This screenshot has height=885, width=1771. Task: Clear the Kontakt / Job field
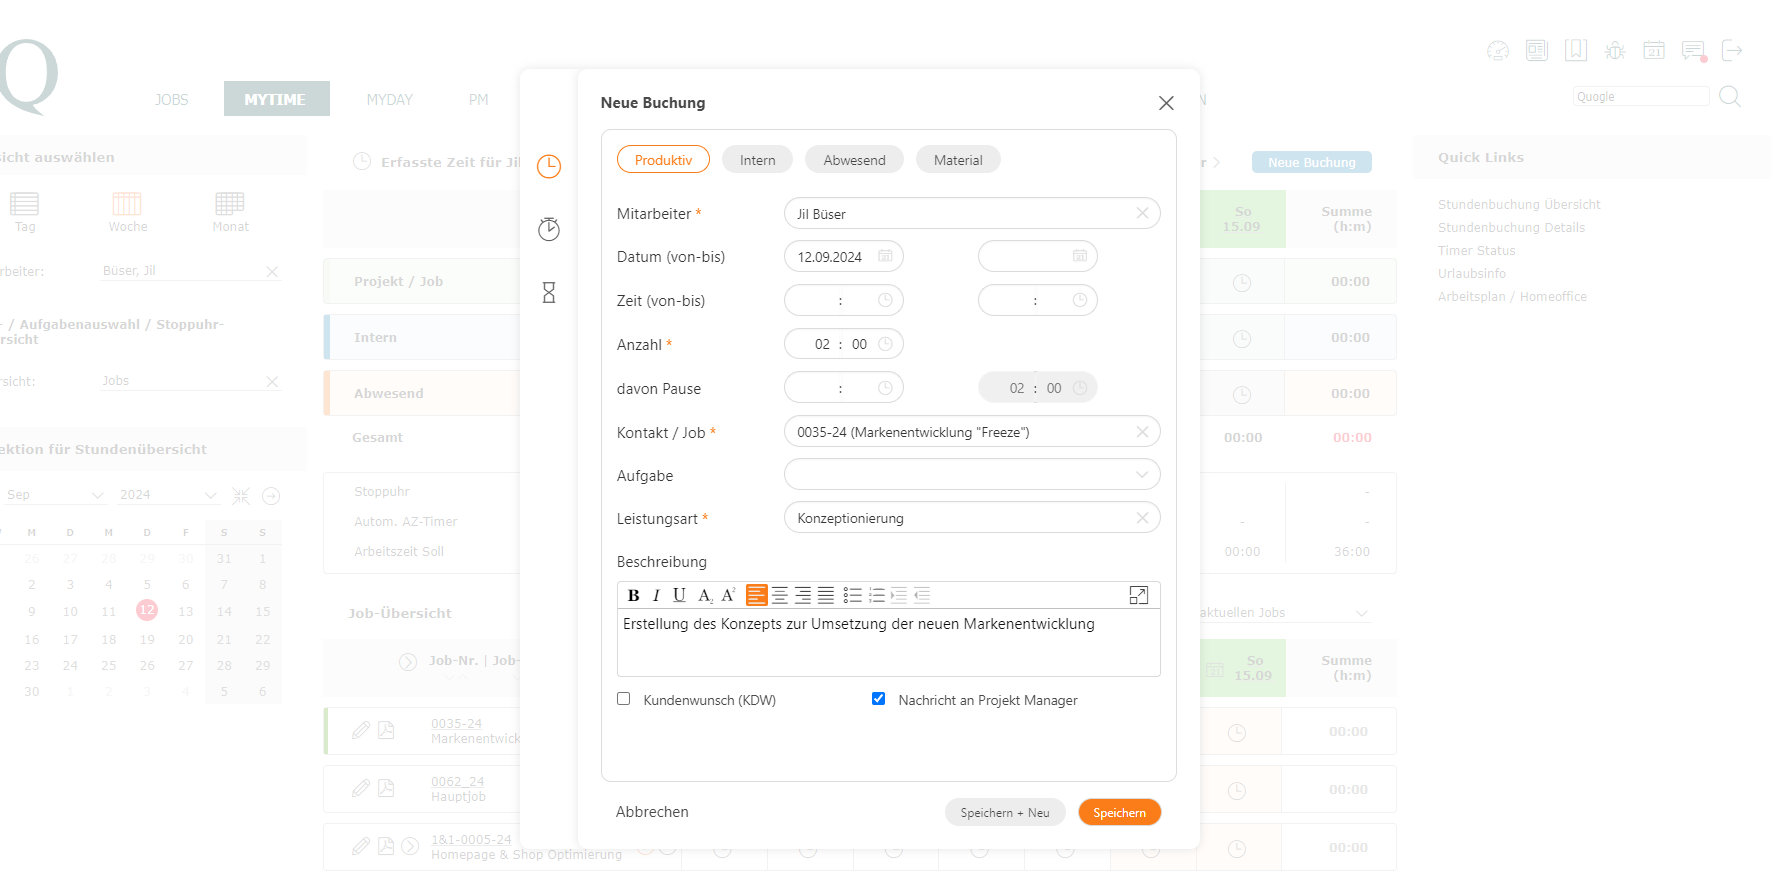point(1142,432)
